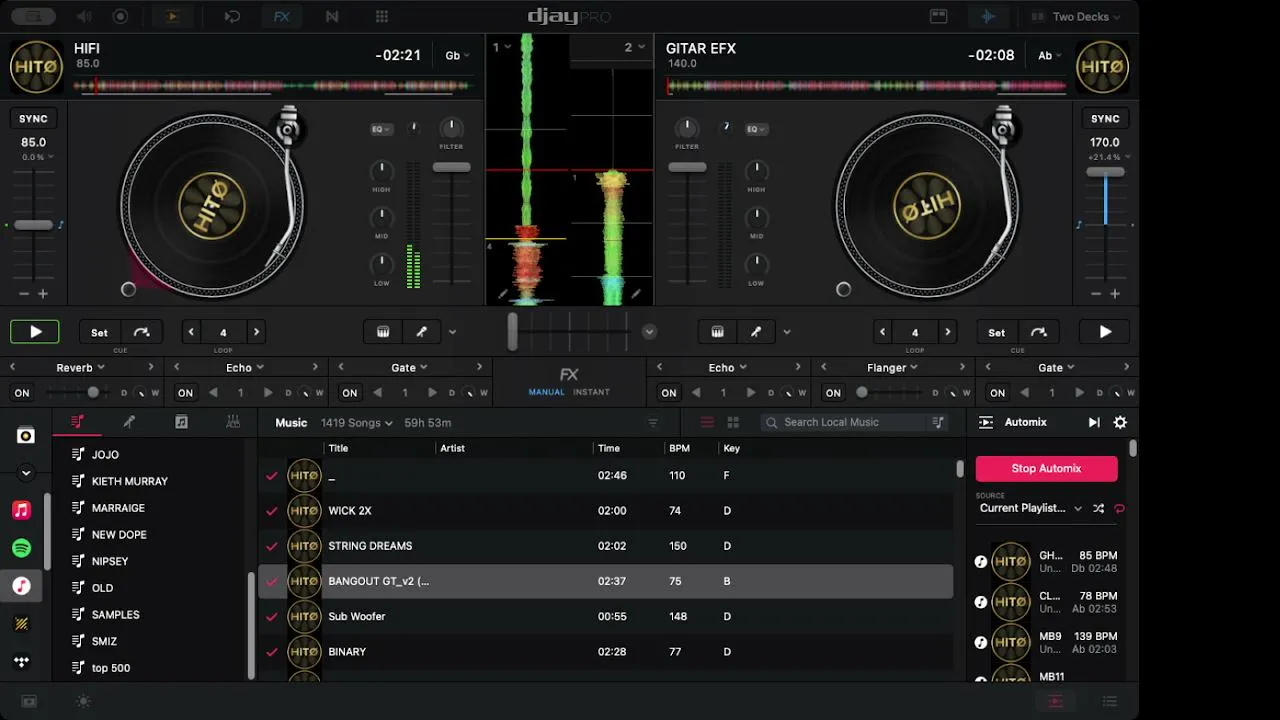Screen dimensions: 1280x720
Task: Click the Set cue button on the HIFI deck
Action: point(99,332)
